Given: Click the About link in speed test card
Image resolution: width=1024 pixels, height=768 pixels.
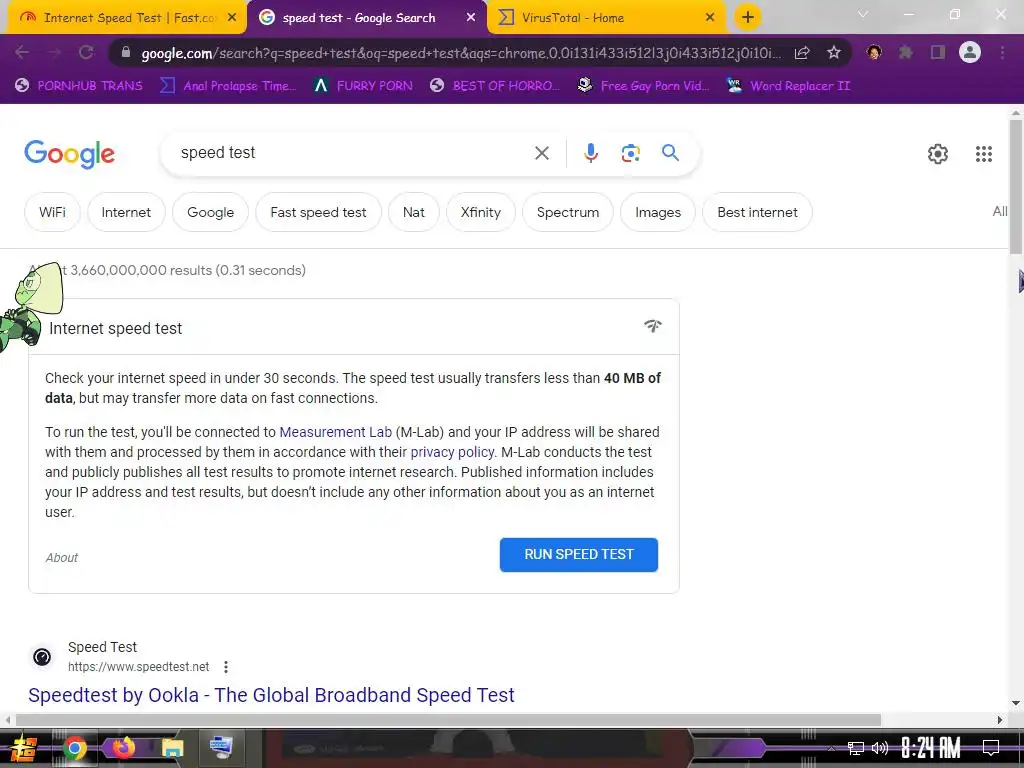Looking at the screenshot, I should coord(61,558).
